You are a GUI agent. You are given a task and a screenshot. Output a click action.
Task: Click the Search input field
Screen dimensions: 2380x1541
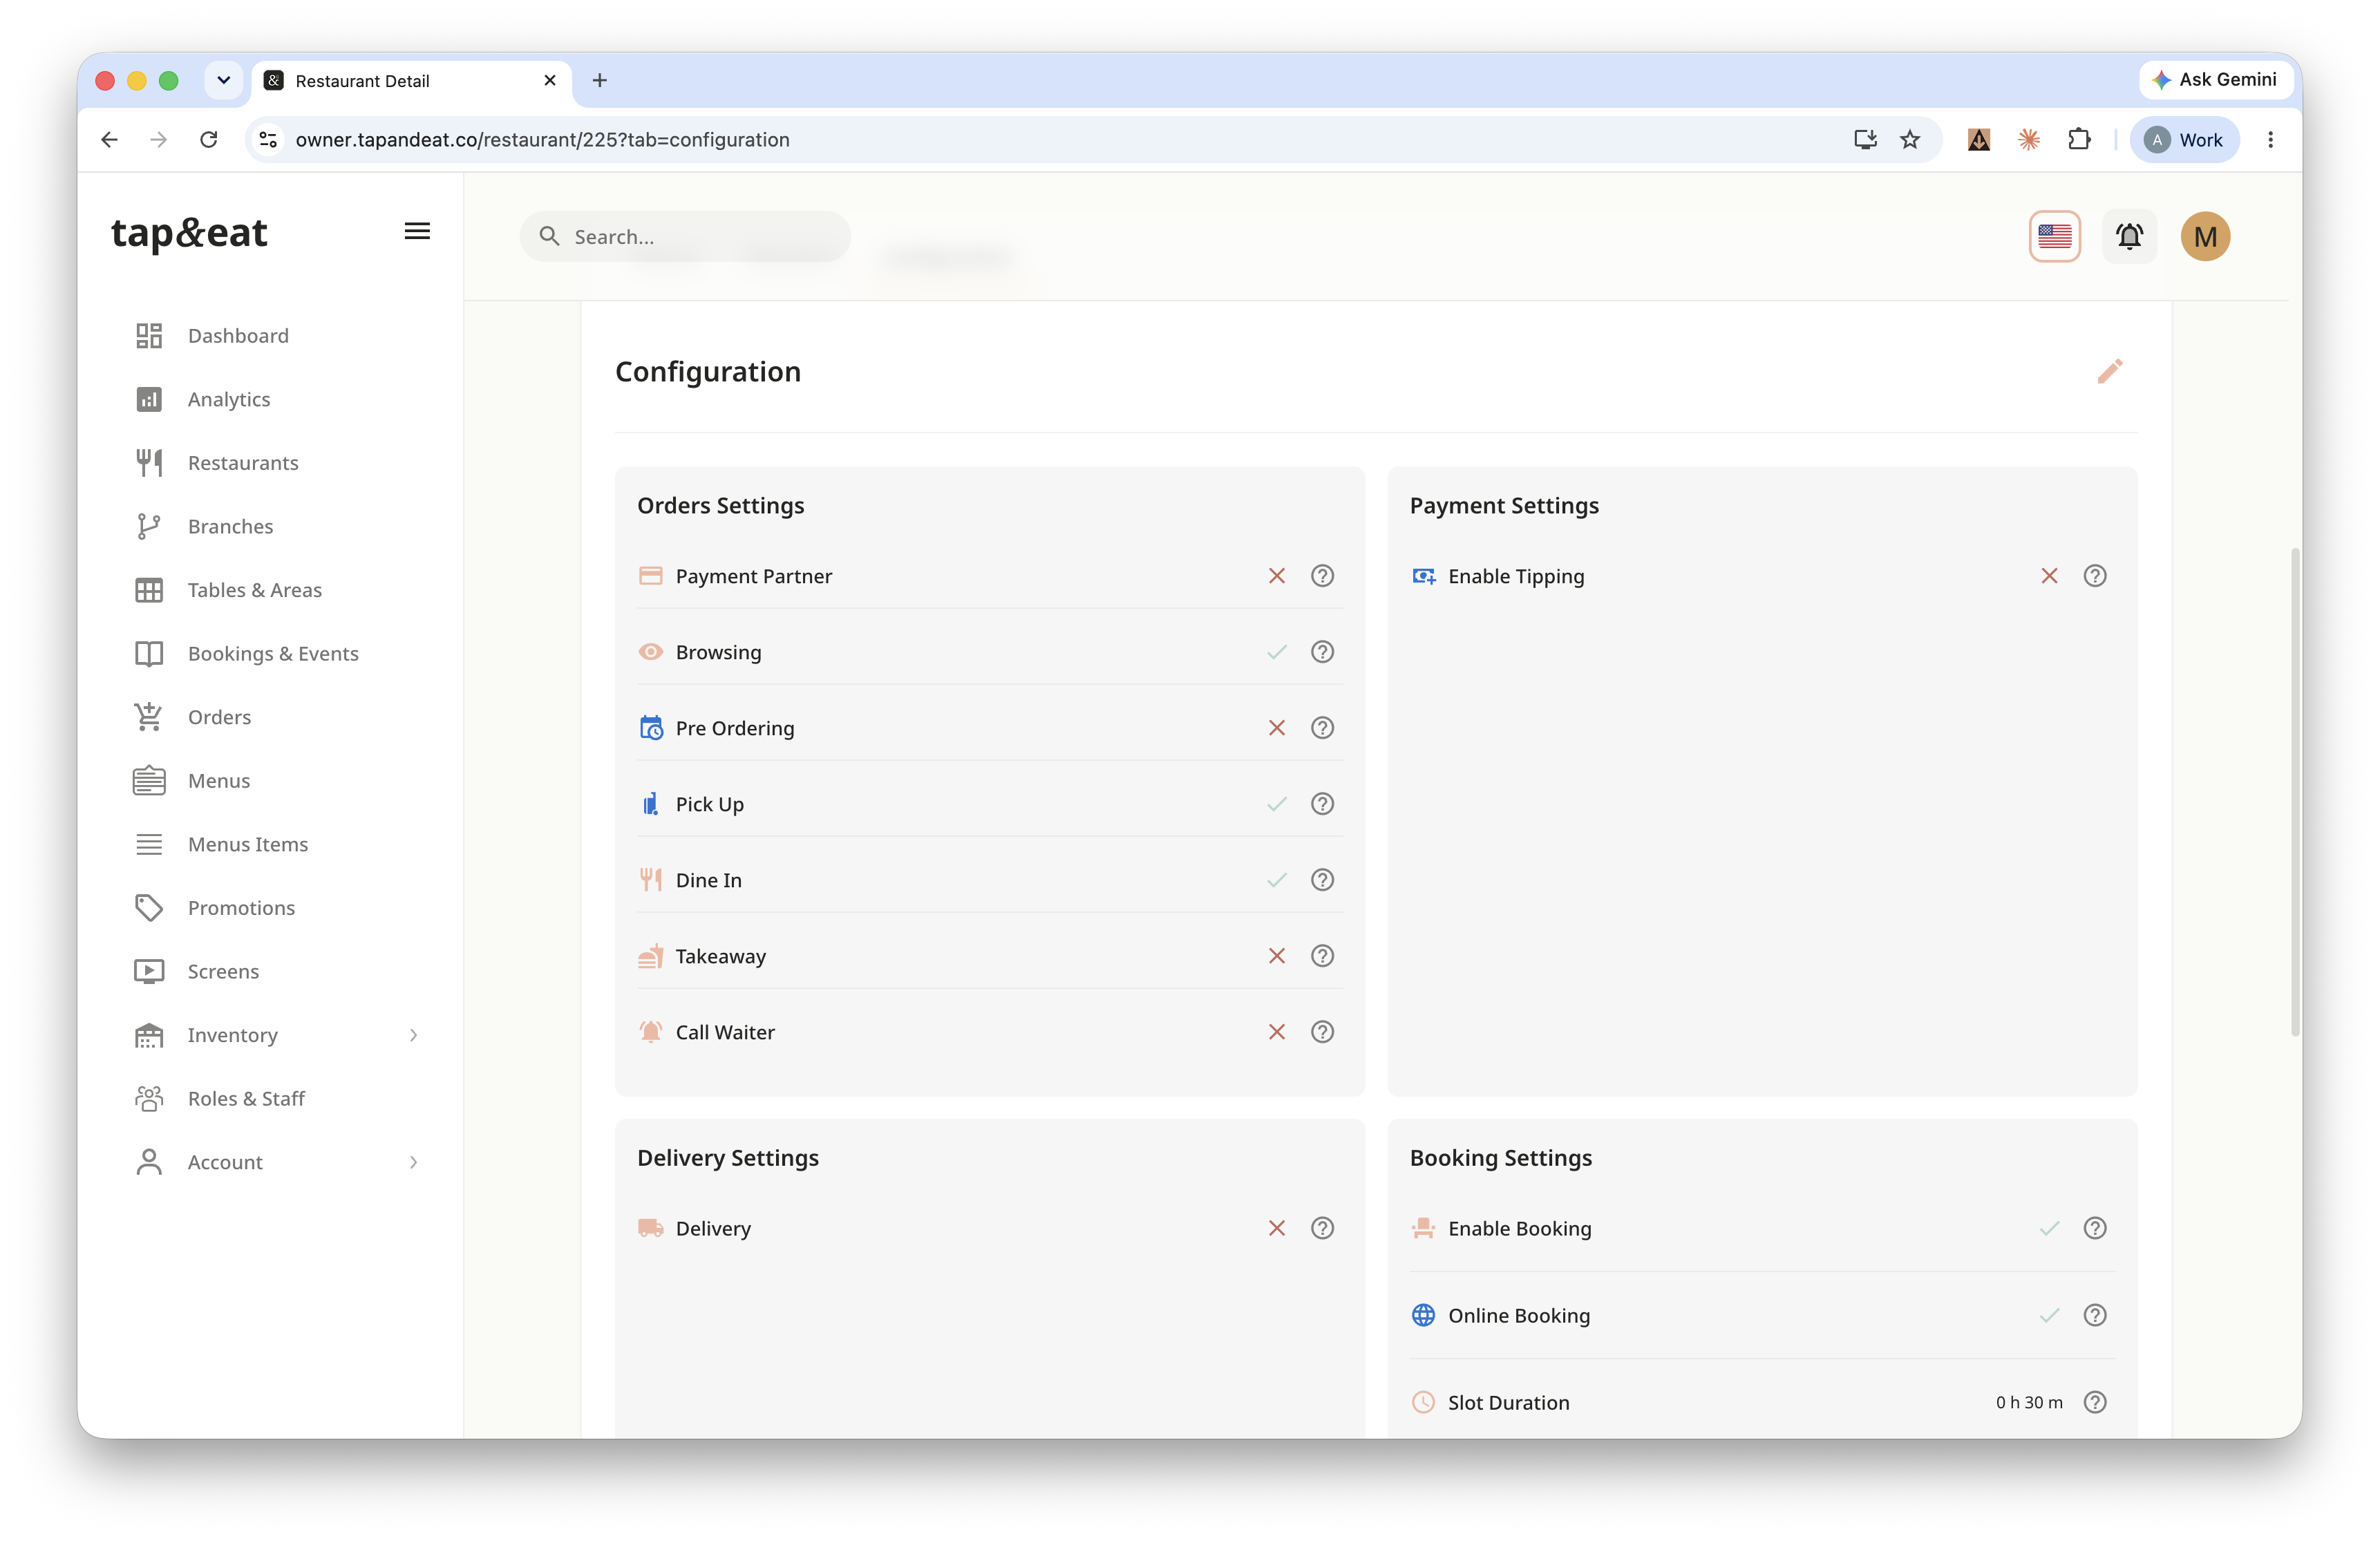click(685, 237)
